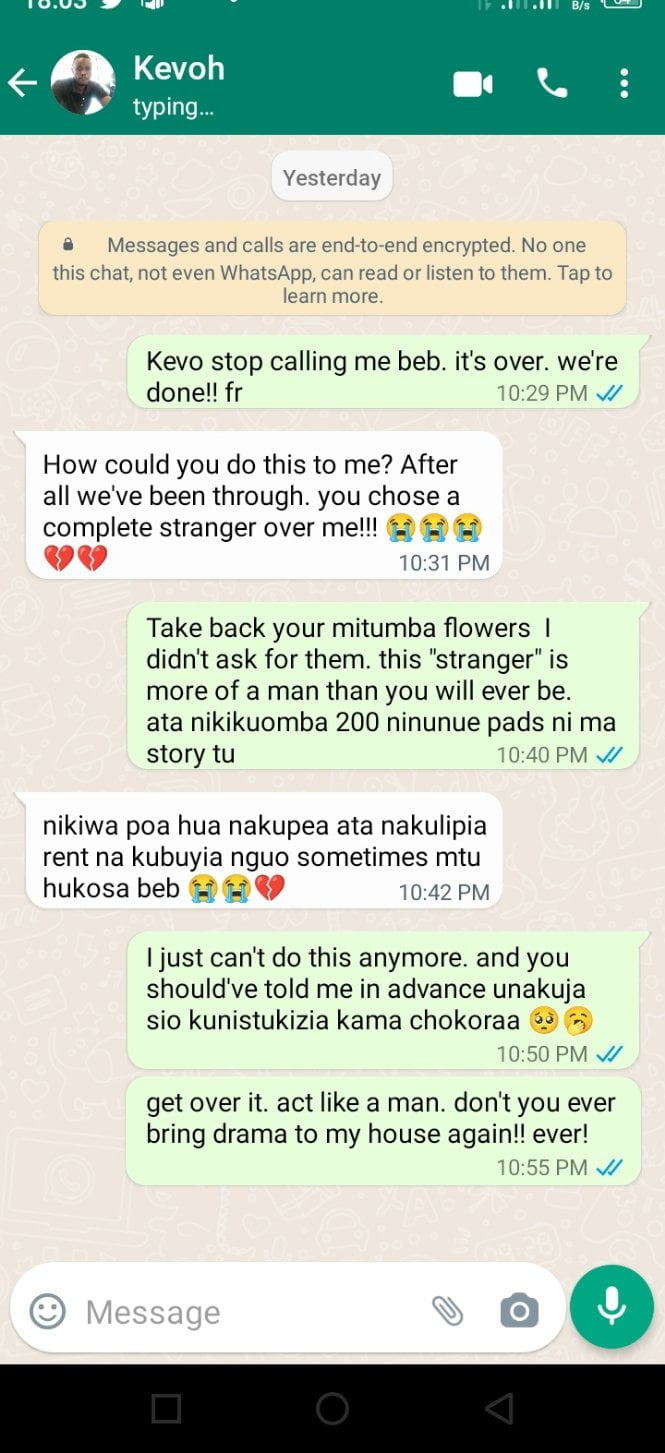Viewport: 665px width, 1453px height.
Task: Start a video call with Kevoh
Action: [x=473, y=84]
